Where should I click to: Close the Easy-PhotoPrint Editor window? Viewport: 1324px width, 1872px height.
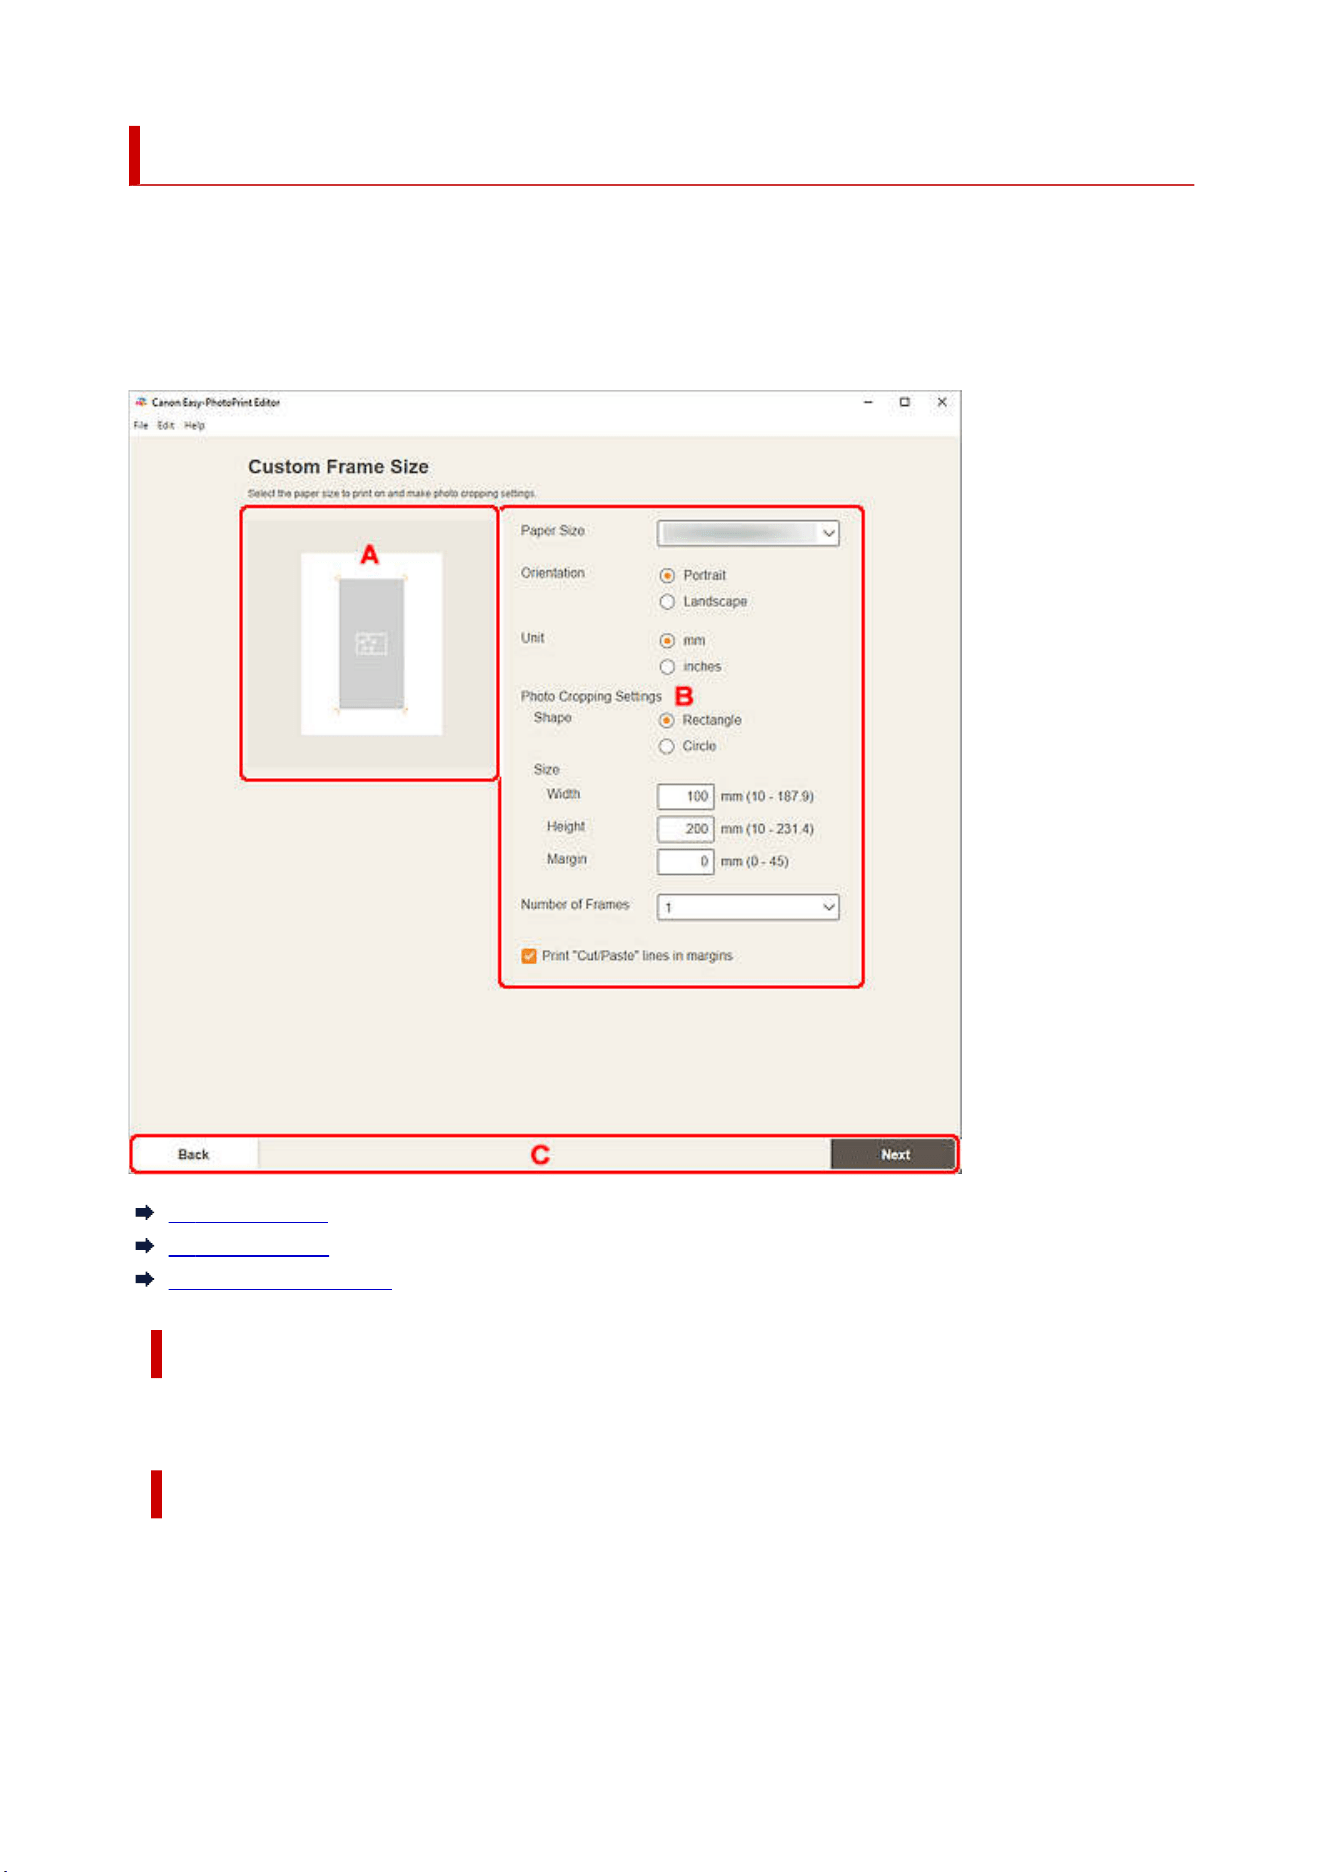[942, 402]
